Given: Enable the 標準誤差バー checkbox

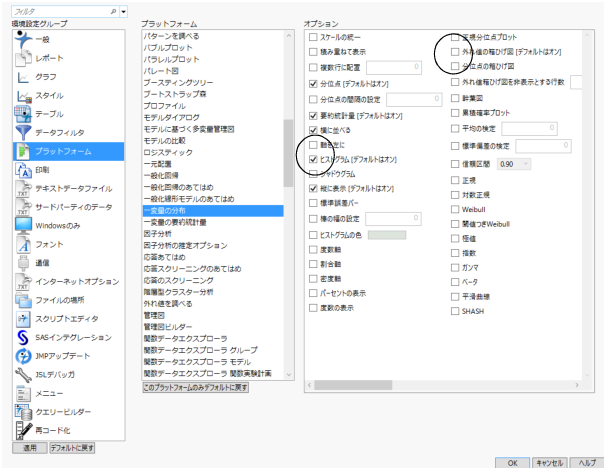Looking at the screenshot, I should [313, 203].
